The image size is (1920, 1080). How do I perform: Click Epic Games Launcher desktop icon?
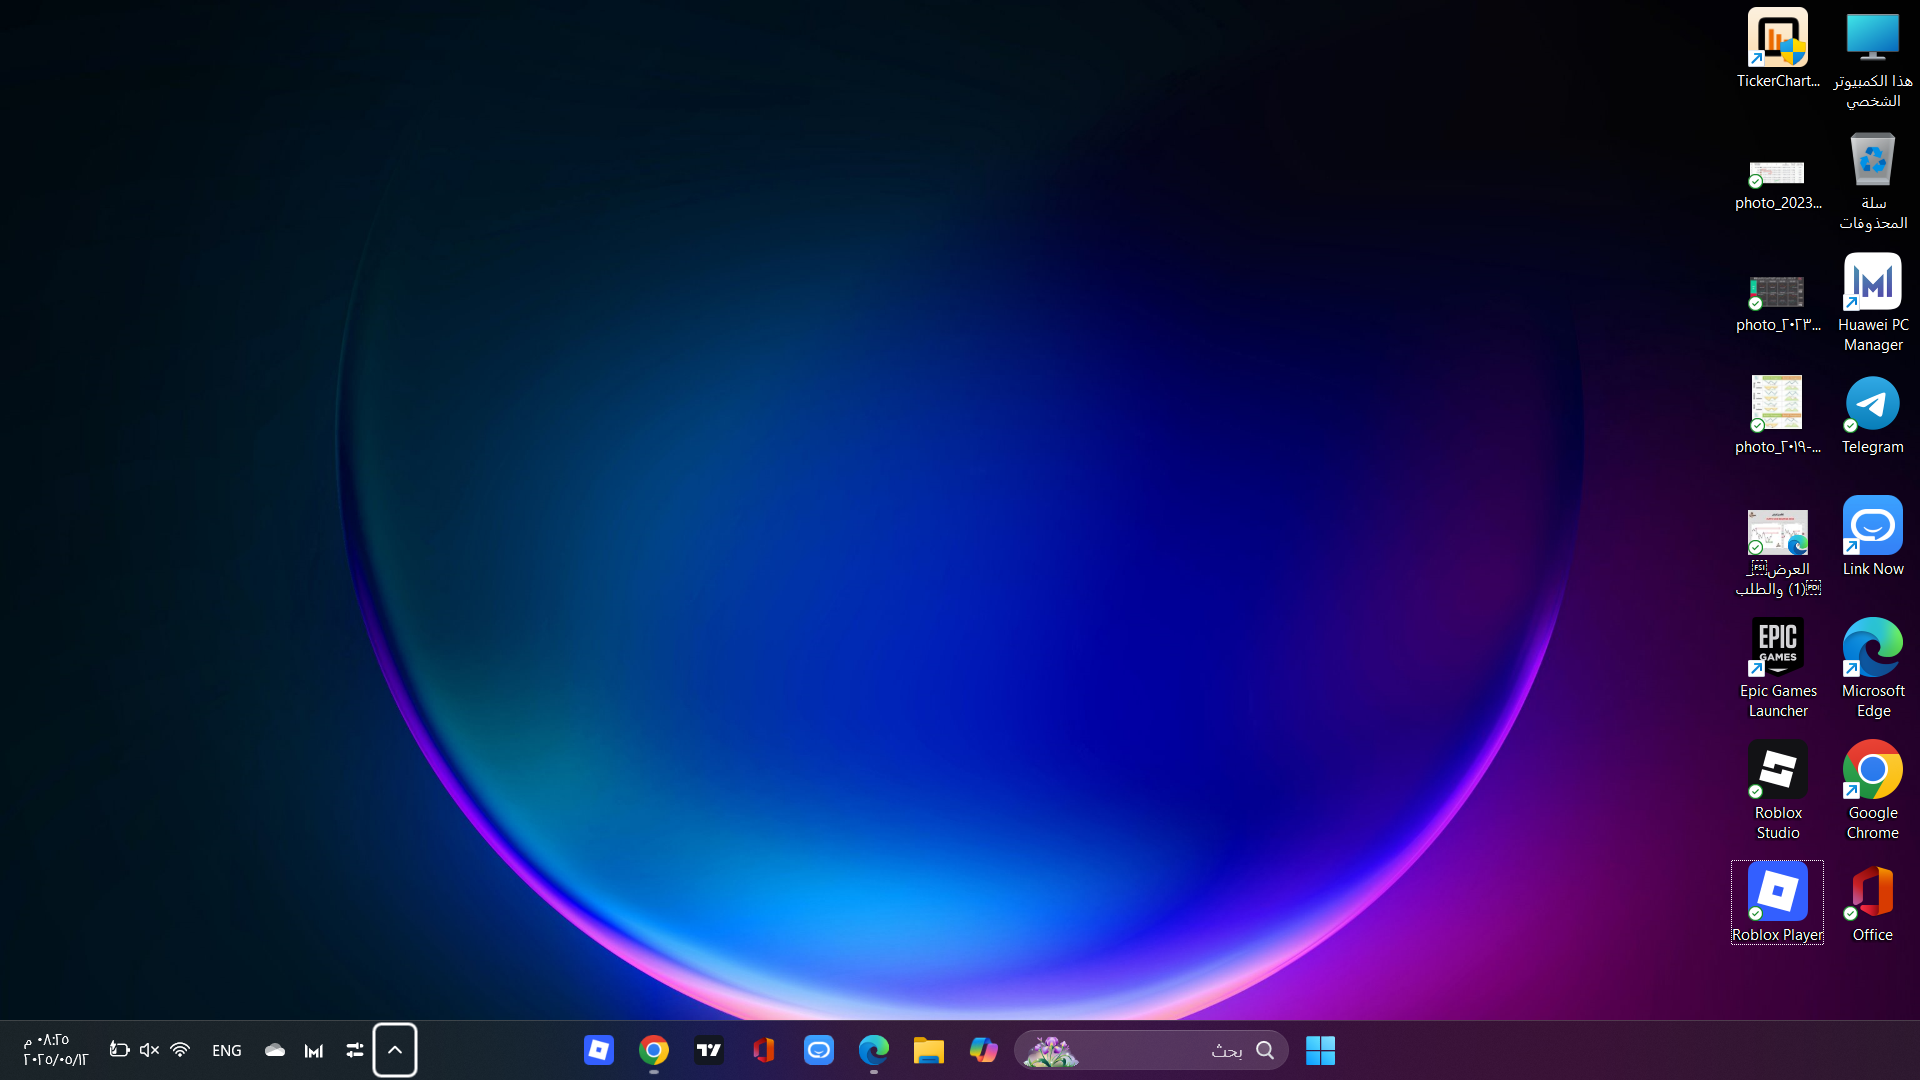(x=1777, y=649)
